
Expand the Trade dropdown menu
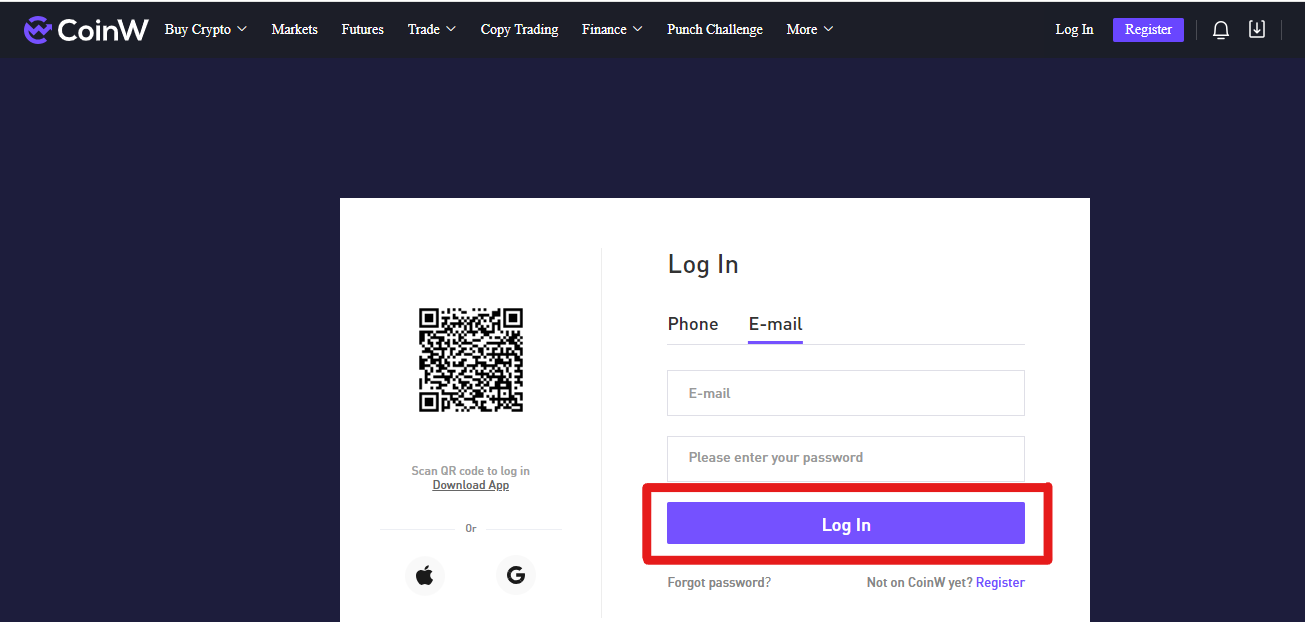[x=432, y=29]
